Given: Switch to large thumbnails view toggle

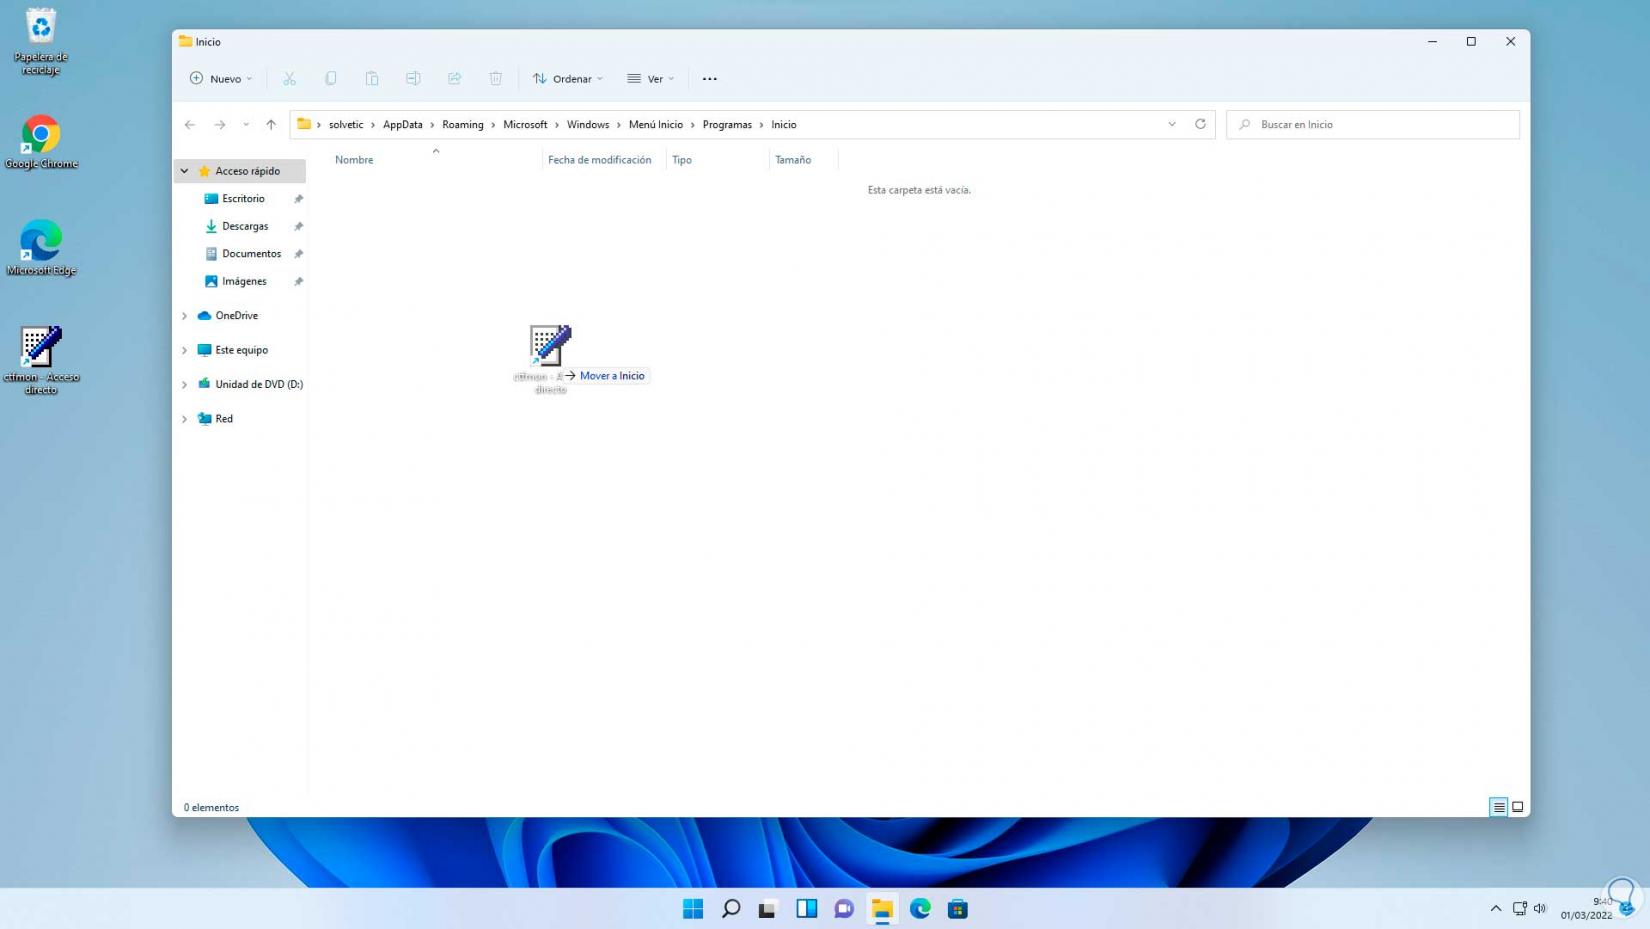Looking at the screenshot, I should (1517, 807).
